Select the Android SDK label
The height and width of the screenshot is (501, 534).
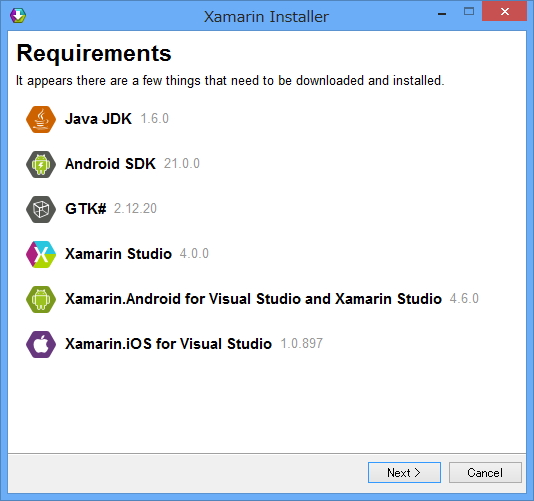[x=110, y=164]
